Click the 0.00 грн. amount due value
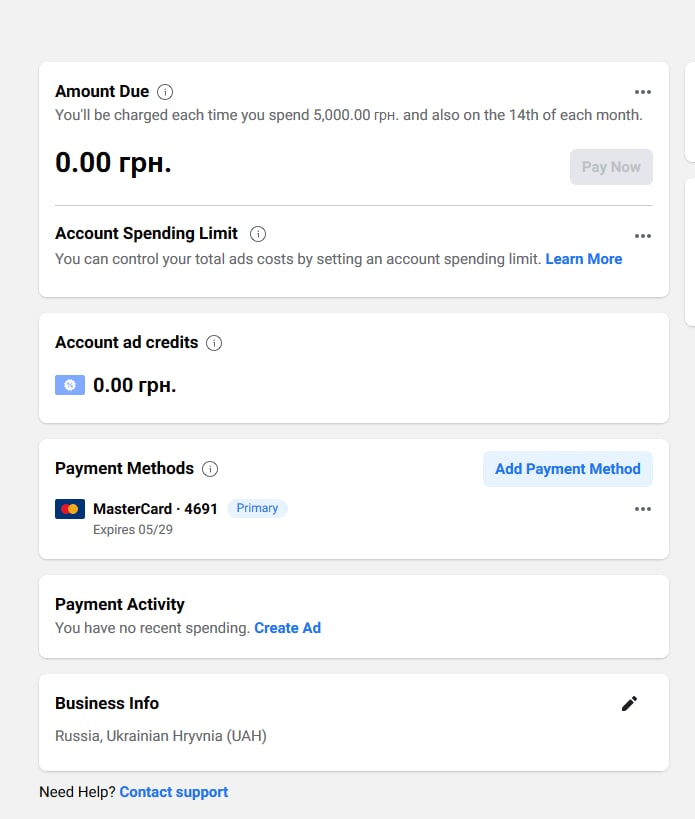Screen dimensions: 695x819 [x=113, y=162]
